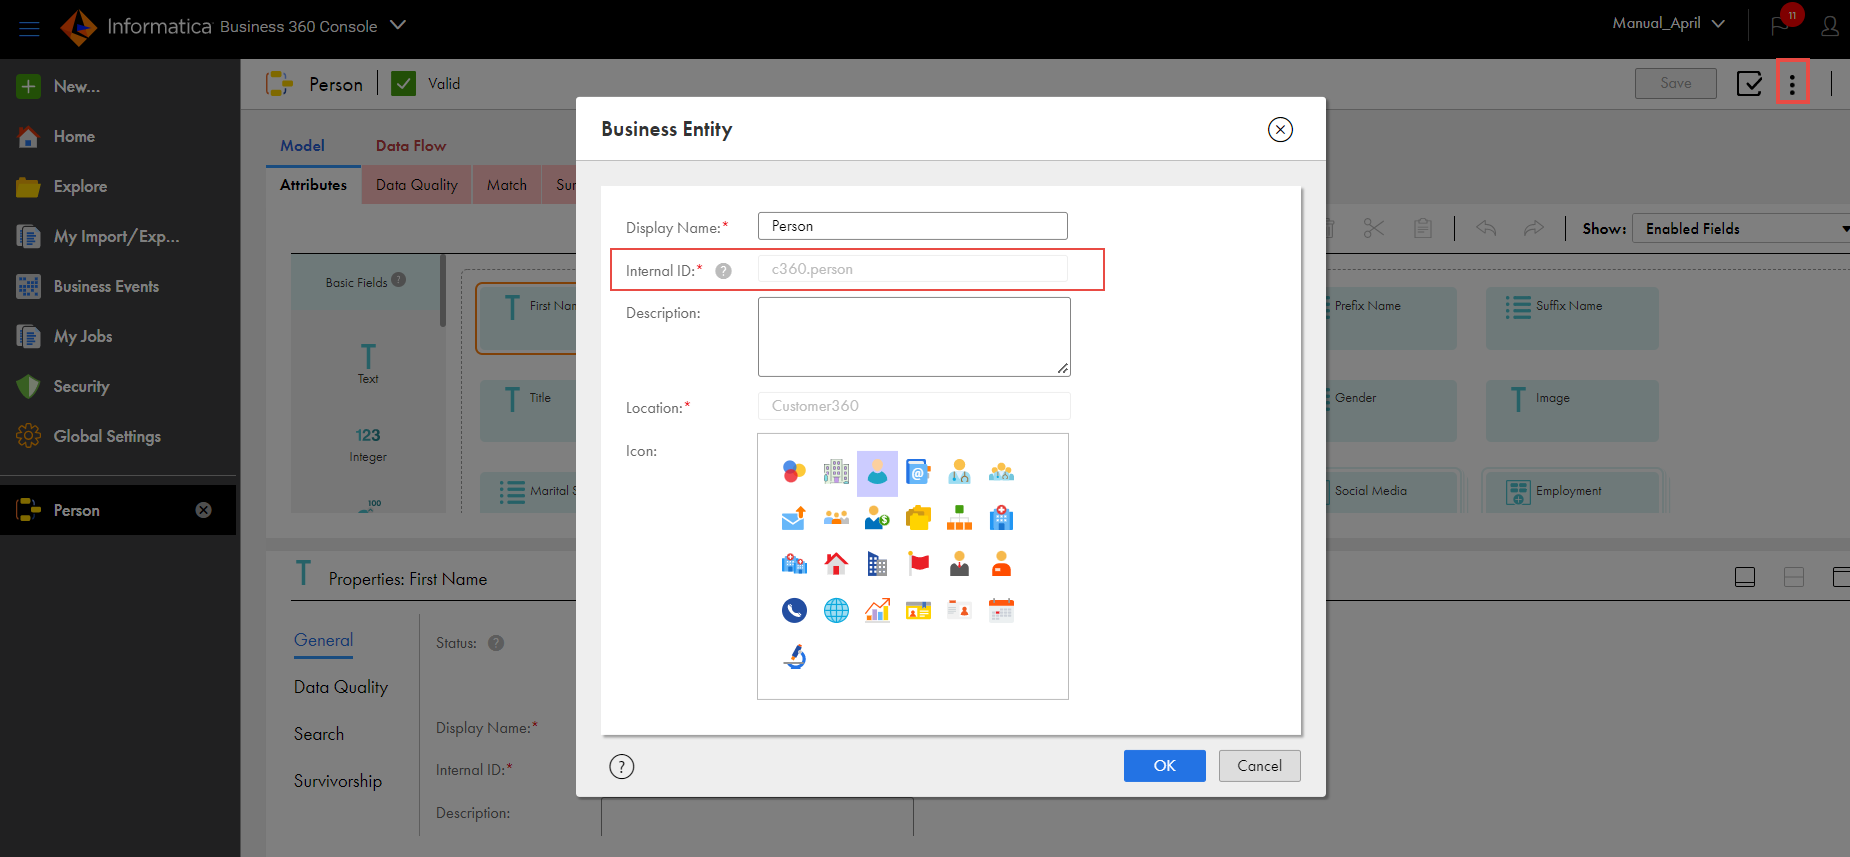Click the validate checkmark icon in header

pos(1750,83)
